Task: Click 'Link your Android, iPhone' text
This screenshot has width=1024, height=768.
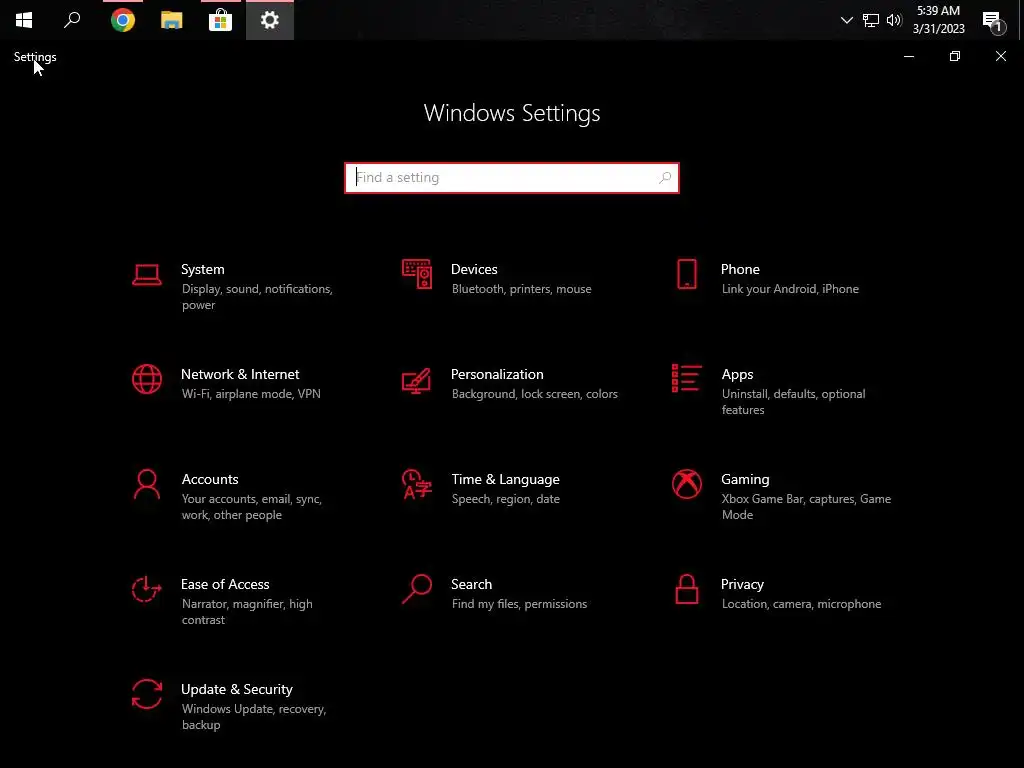Action: click(790, 289)
